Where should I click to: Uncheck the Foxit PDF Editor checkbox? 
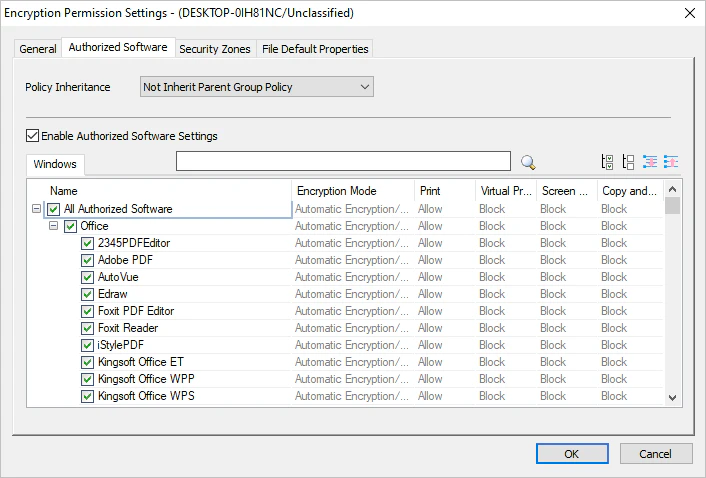(87, 311)
